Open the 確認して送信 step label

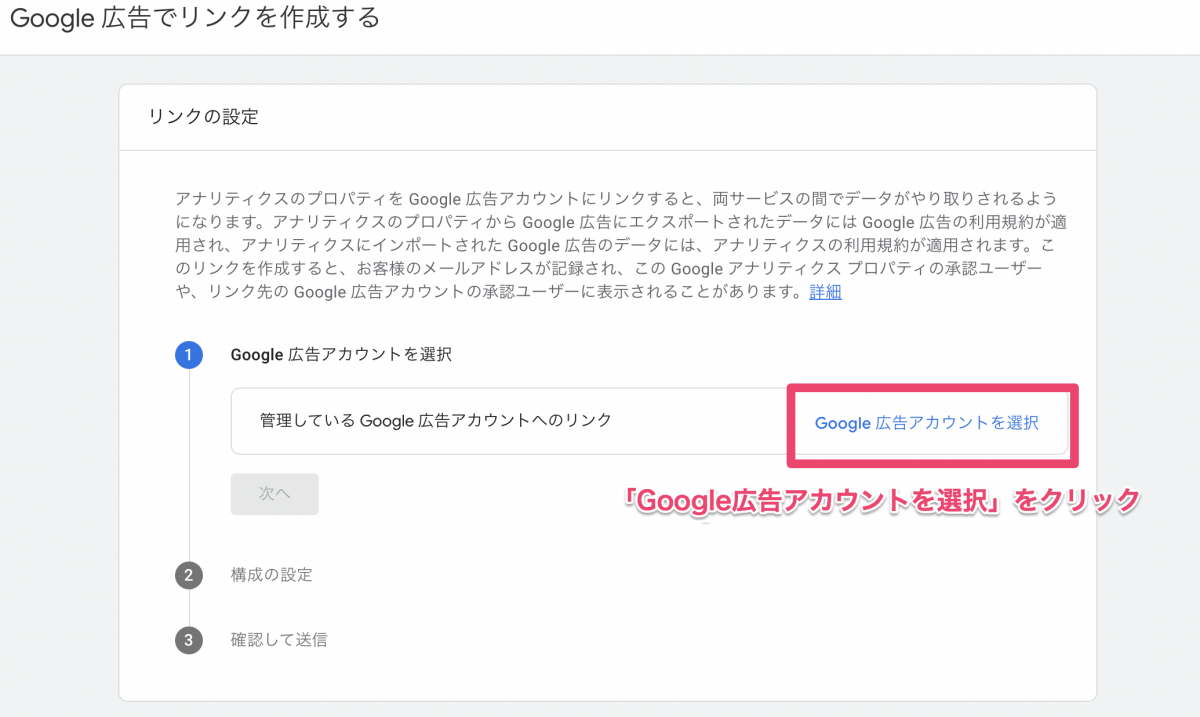[x=278, y=639]
